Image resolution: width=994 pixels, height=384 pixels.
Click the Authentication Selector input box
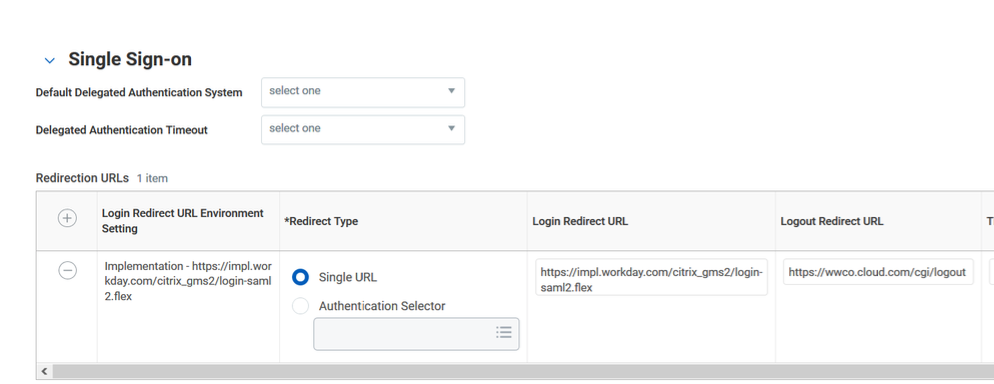pyautogui.click(x=416, y=334)
